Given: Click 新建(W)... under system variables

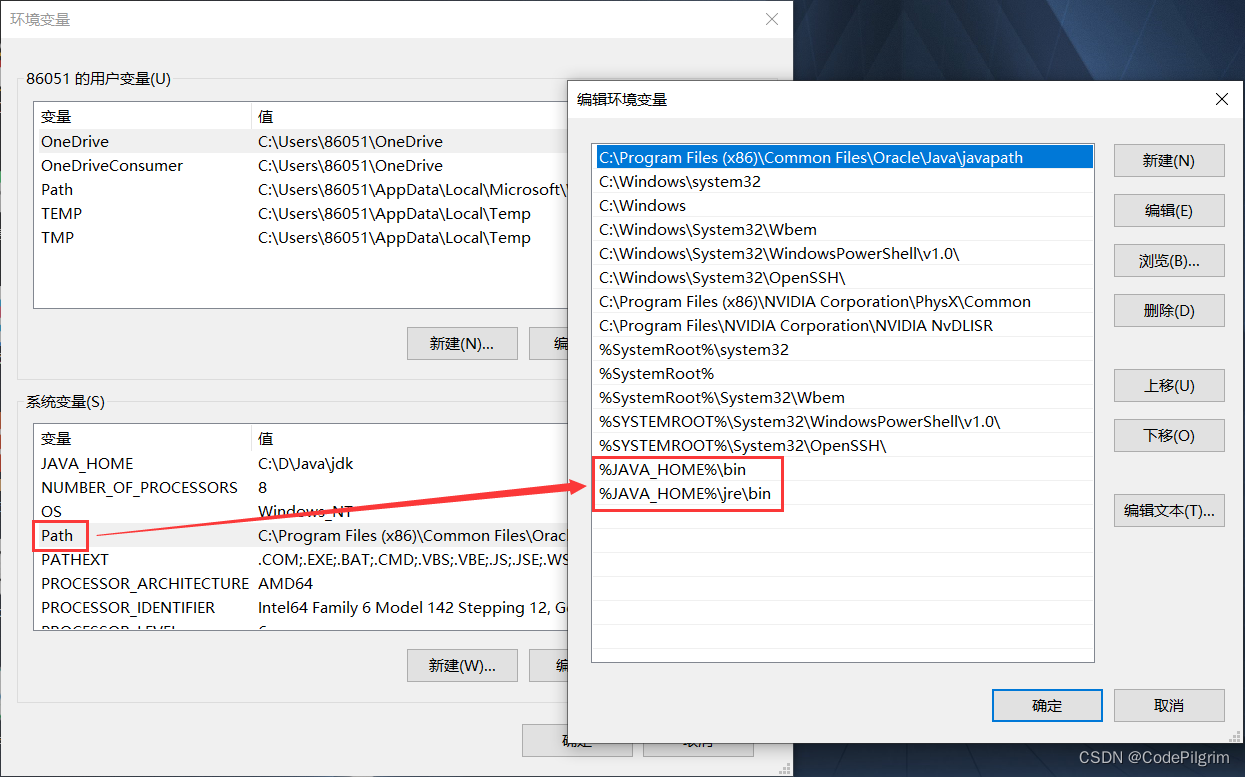Looking at the screenshot, I should click(x=461, y=665).
